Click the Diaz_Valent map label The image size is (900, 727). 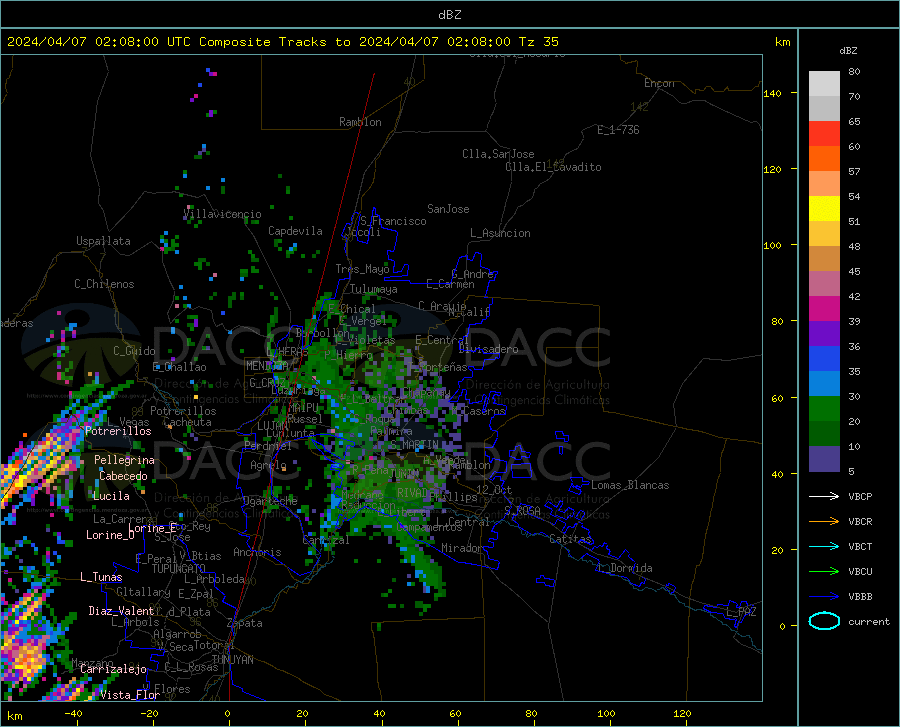(121, 611)
